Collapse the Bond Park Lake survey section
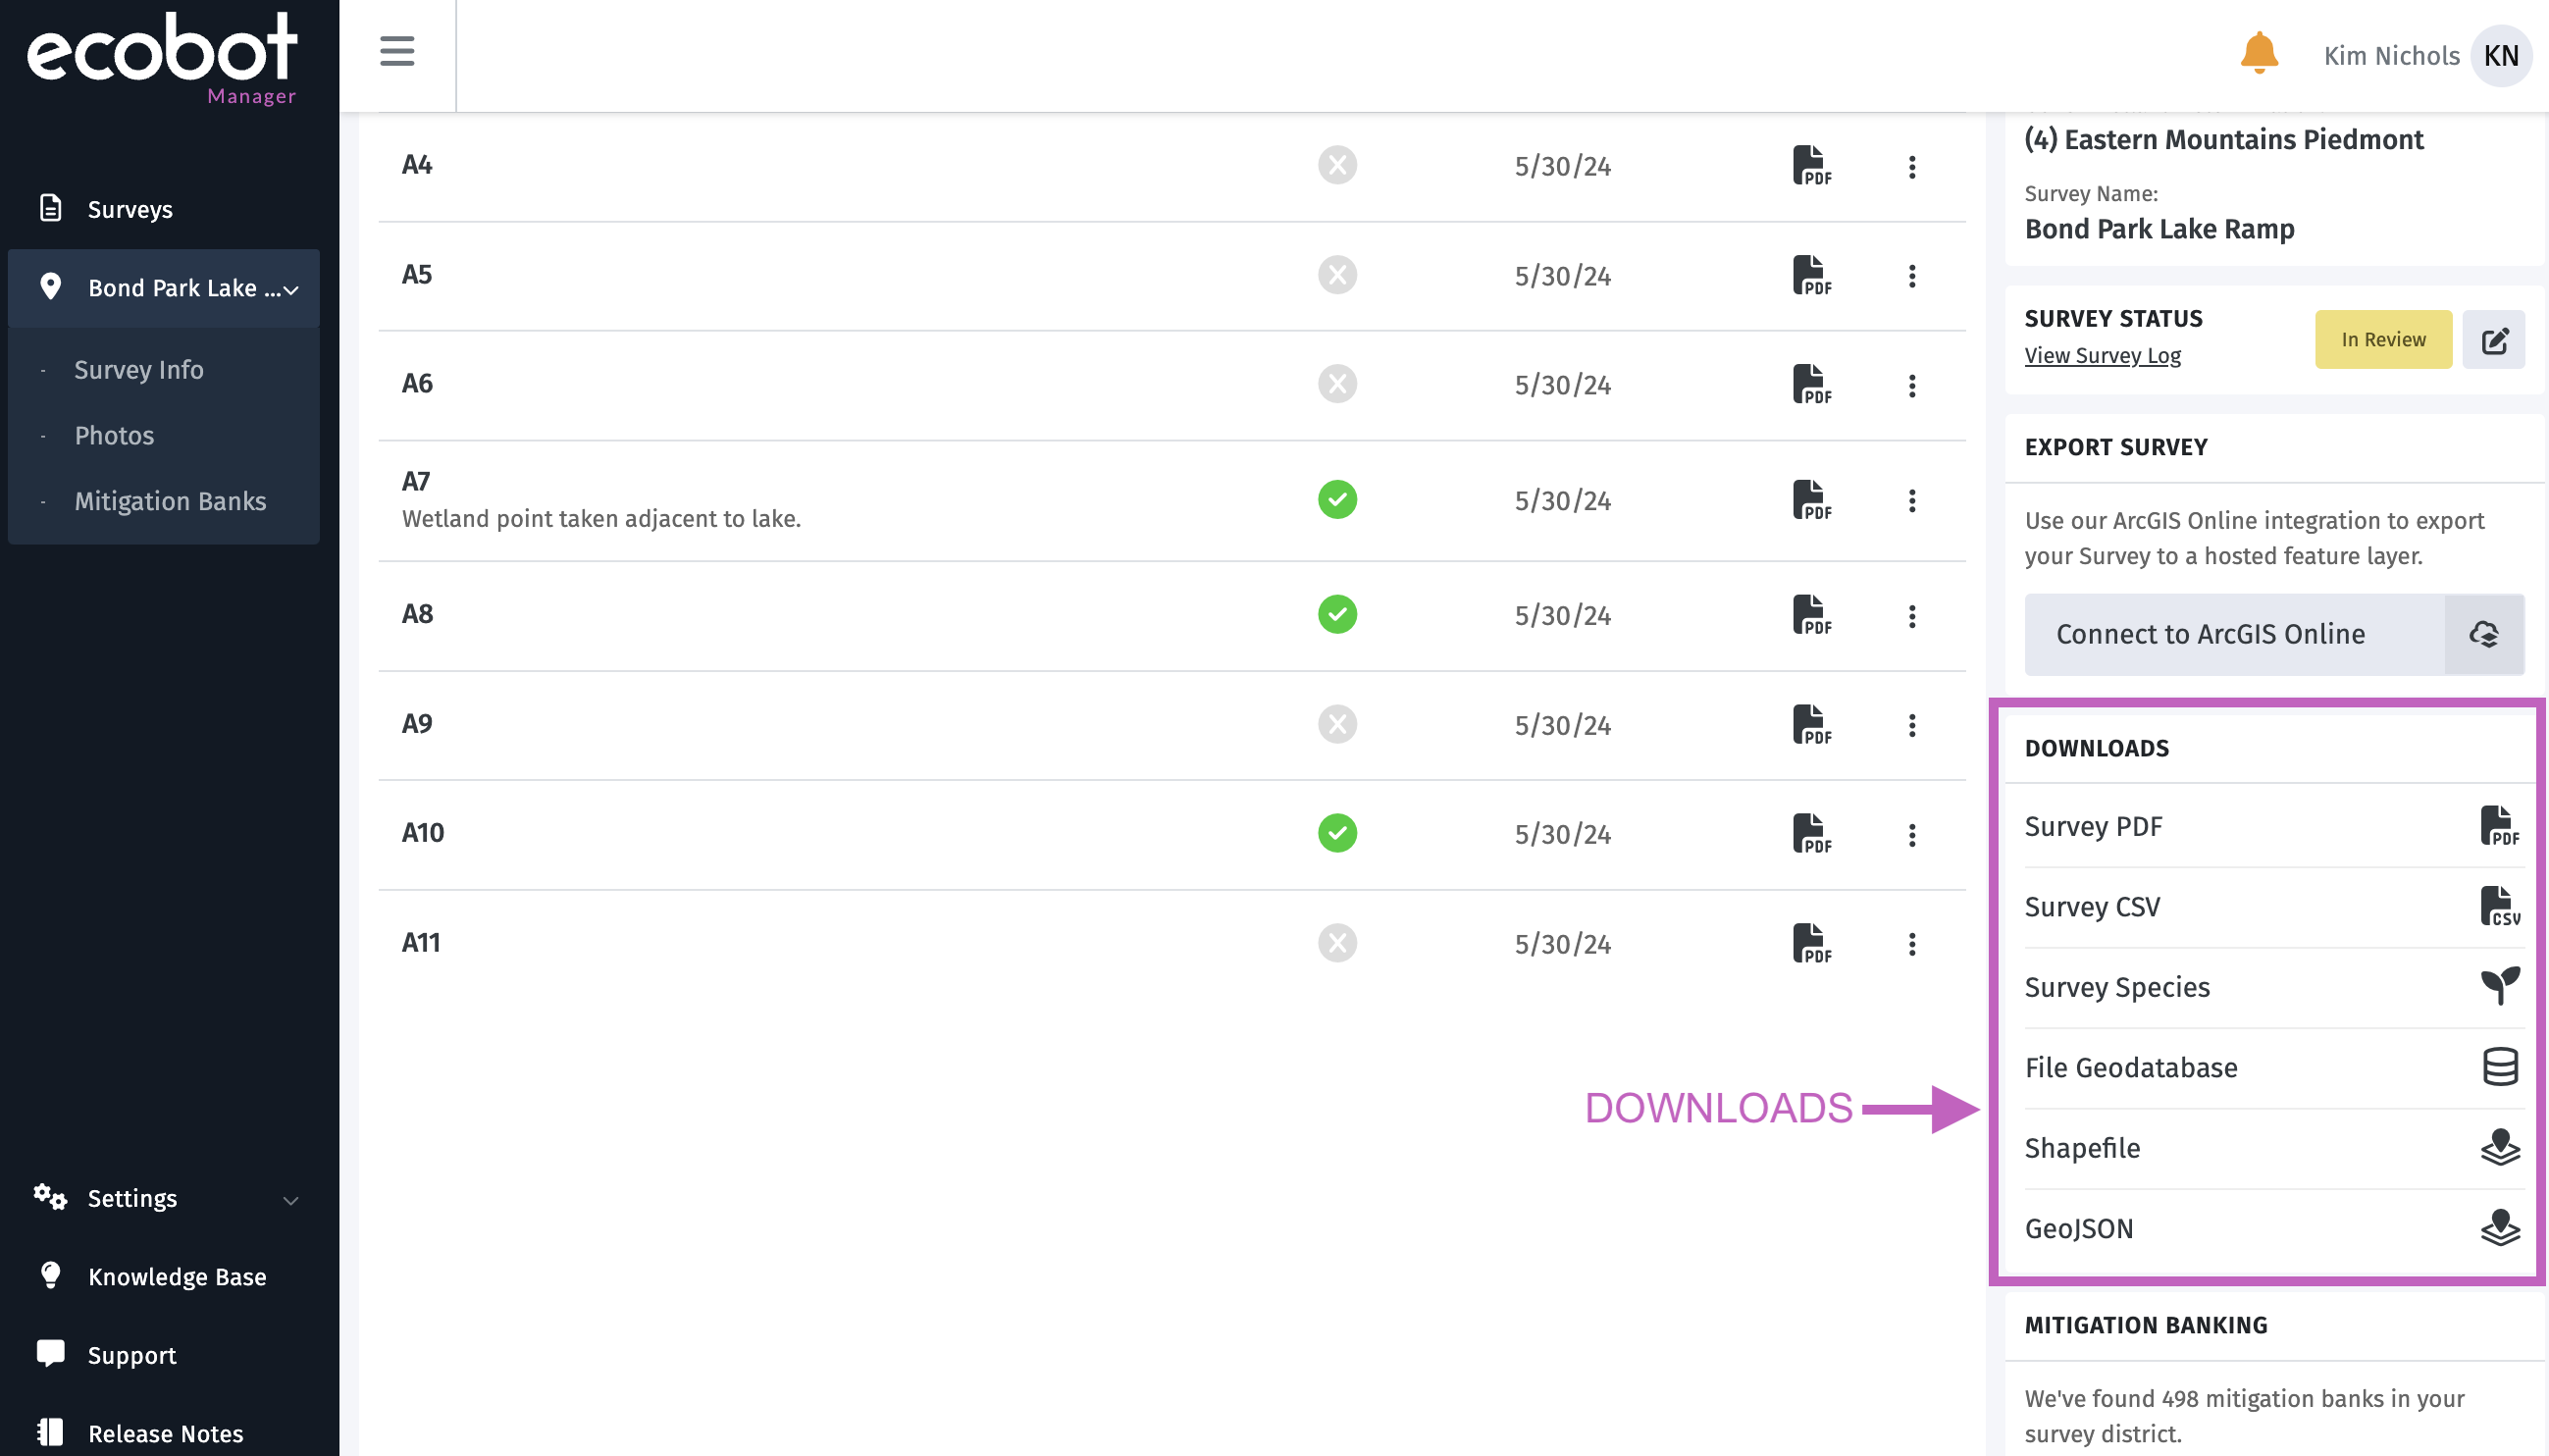Screen dimensions: 2549x1456 (291, 289)
